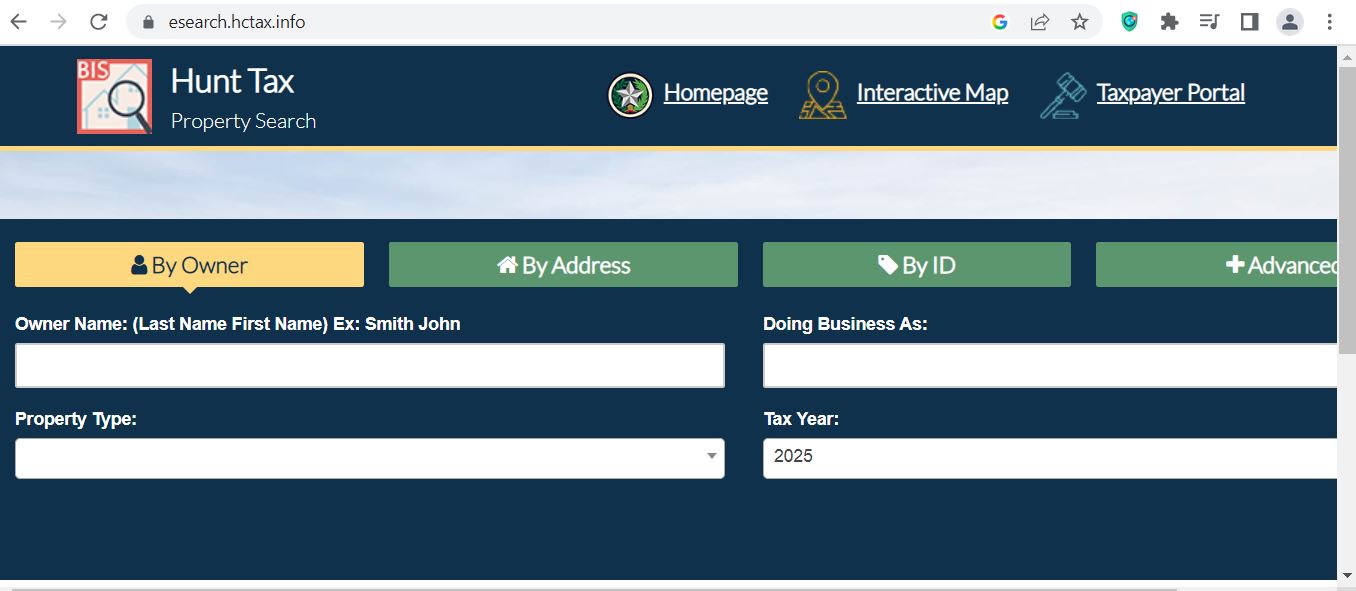Click the browser forward arrow
This screenshot has height=591, width=1356.
pos(58,21)
